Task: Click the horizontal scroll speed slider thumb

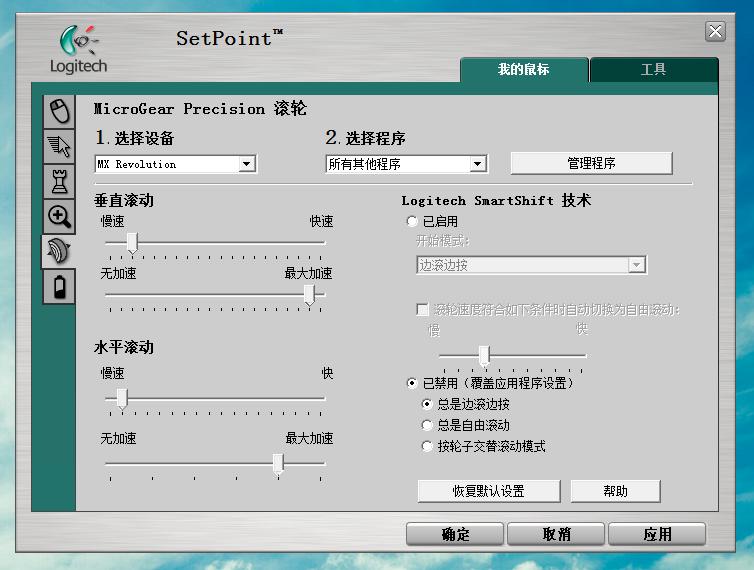Action: coord(122,399)
